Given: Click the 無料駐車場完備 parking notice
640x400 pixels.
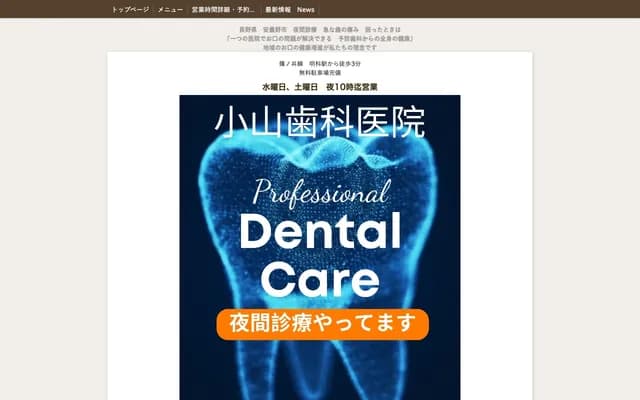Looking at the screenshot, I should coord(319,74).
